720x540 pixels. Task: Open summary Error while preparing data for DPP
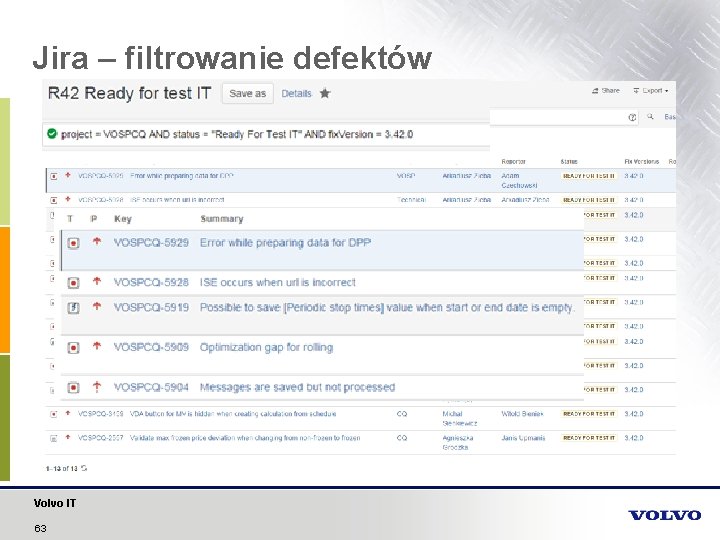[285, 243]
